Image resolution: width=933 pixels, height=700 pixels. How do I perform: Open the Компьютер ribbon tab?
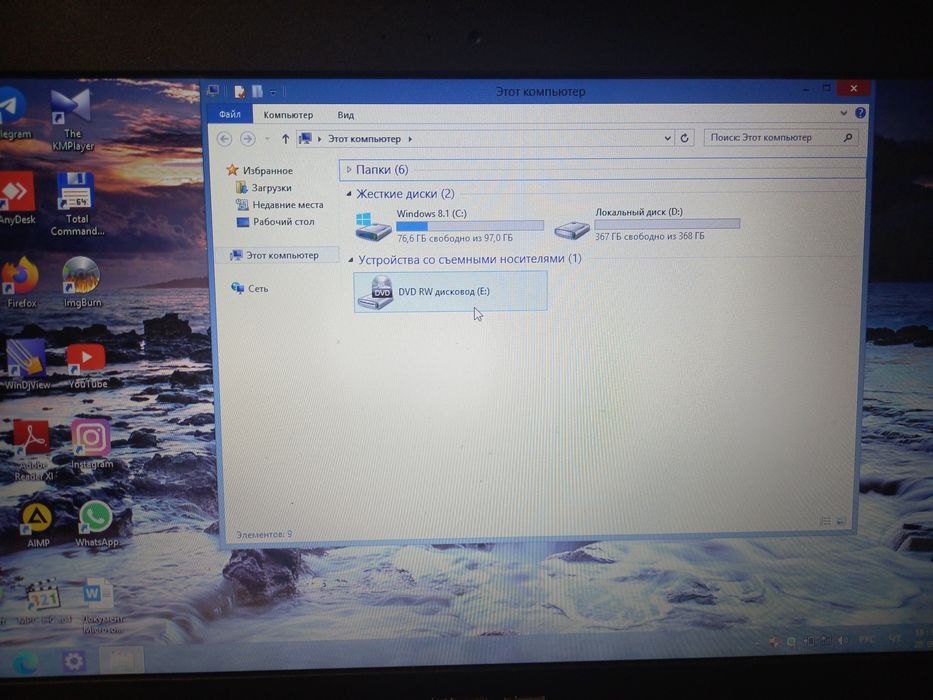click(x=288, y=115)
